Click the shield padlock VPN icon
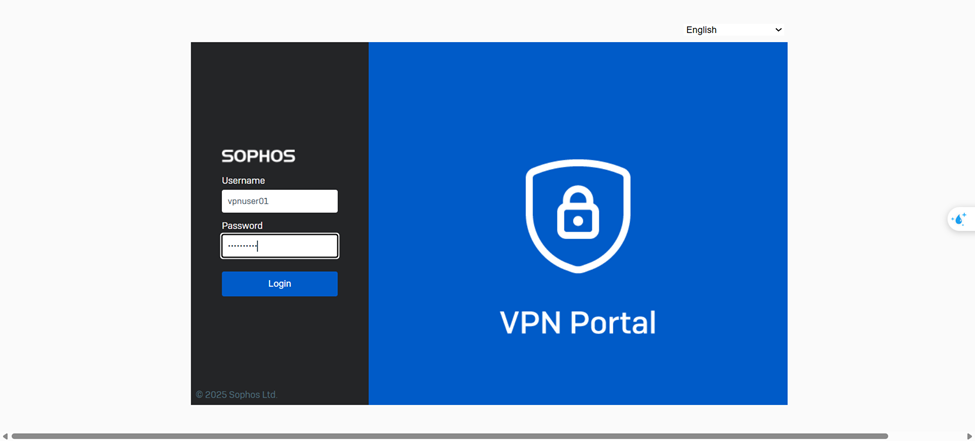This screenshot has width=975, height=441. 578,215
